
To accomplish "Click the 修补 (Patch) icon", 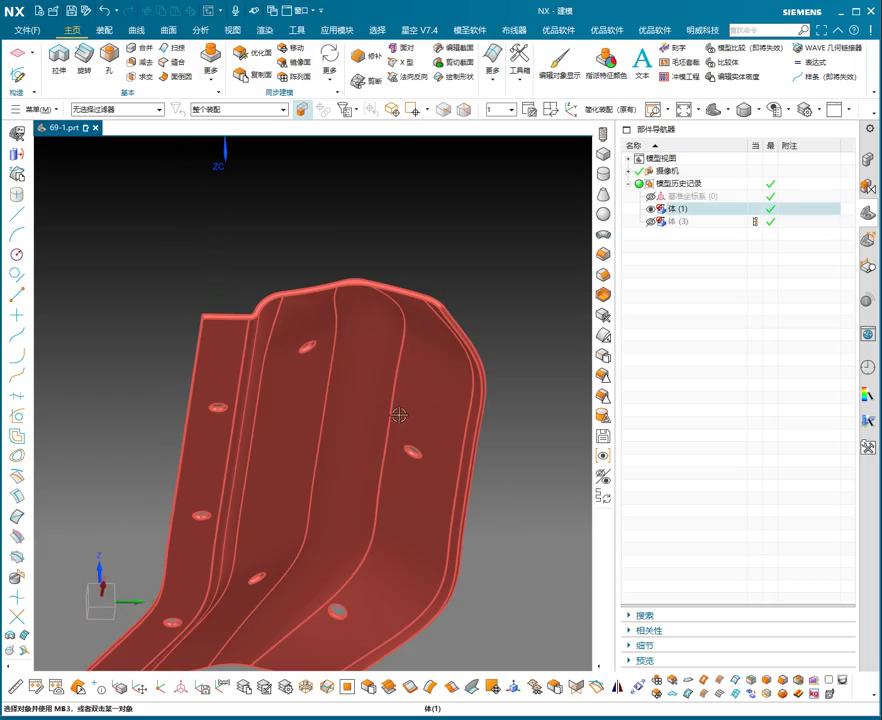I will pos(359,56).
